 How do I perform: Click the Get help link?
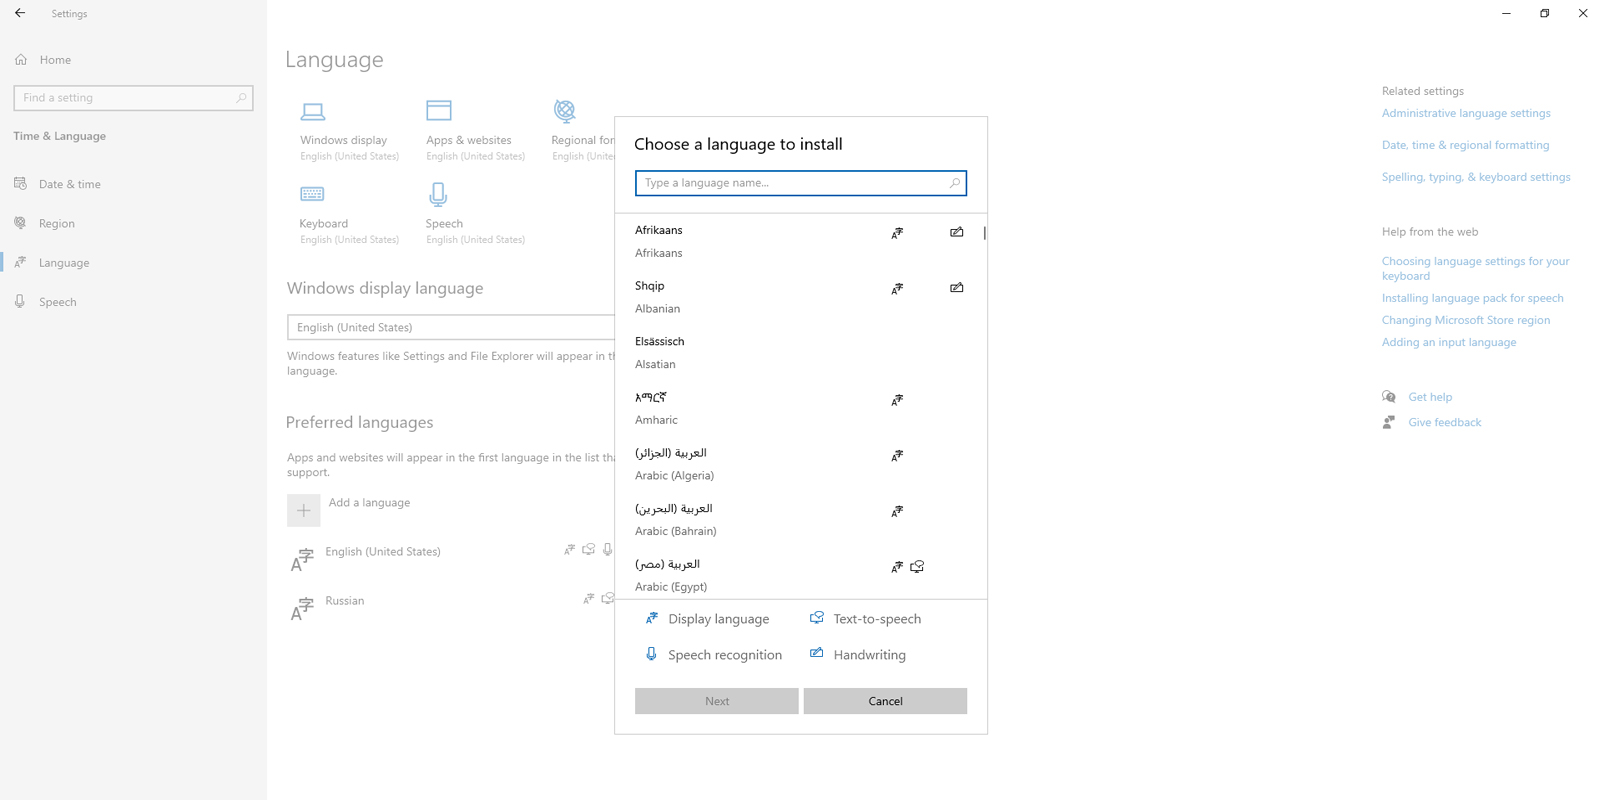[1430, 397]
